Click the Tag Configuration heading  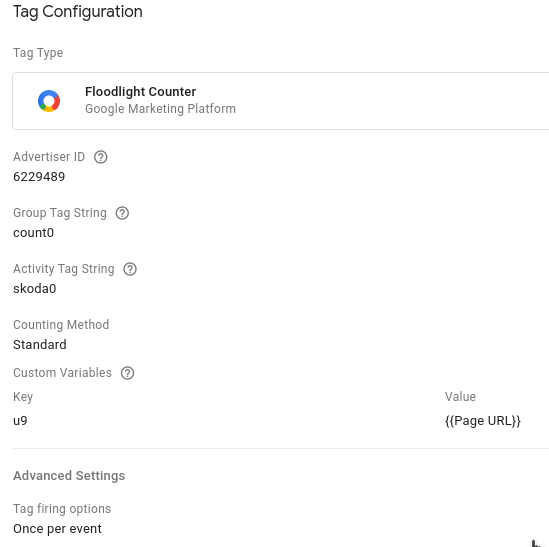pos(78,12)
